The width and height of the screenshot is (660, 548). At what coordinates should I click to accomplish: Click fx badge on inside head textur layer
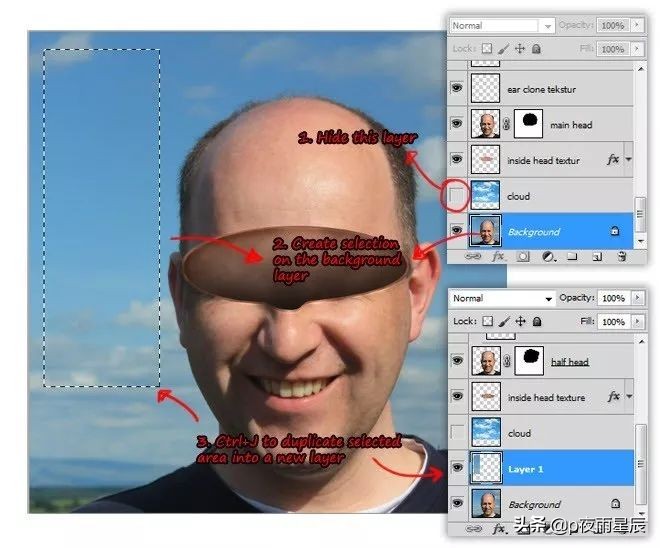(x=613, y=160)
